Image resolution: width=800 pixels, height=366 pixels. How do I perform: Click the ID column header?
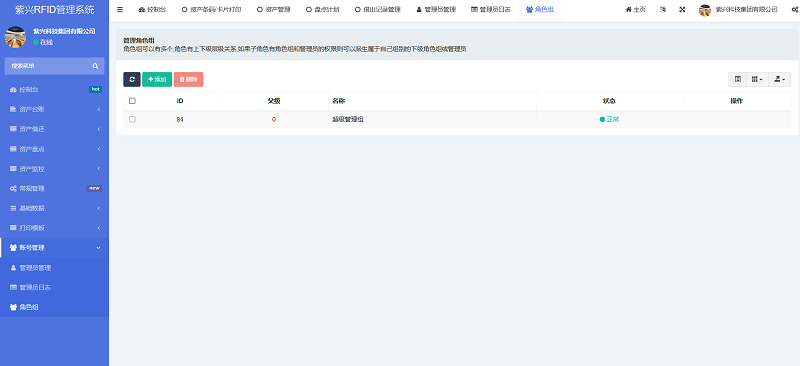pyautogui.click(x=180, y=101)
